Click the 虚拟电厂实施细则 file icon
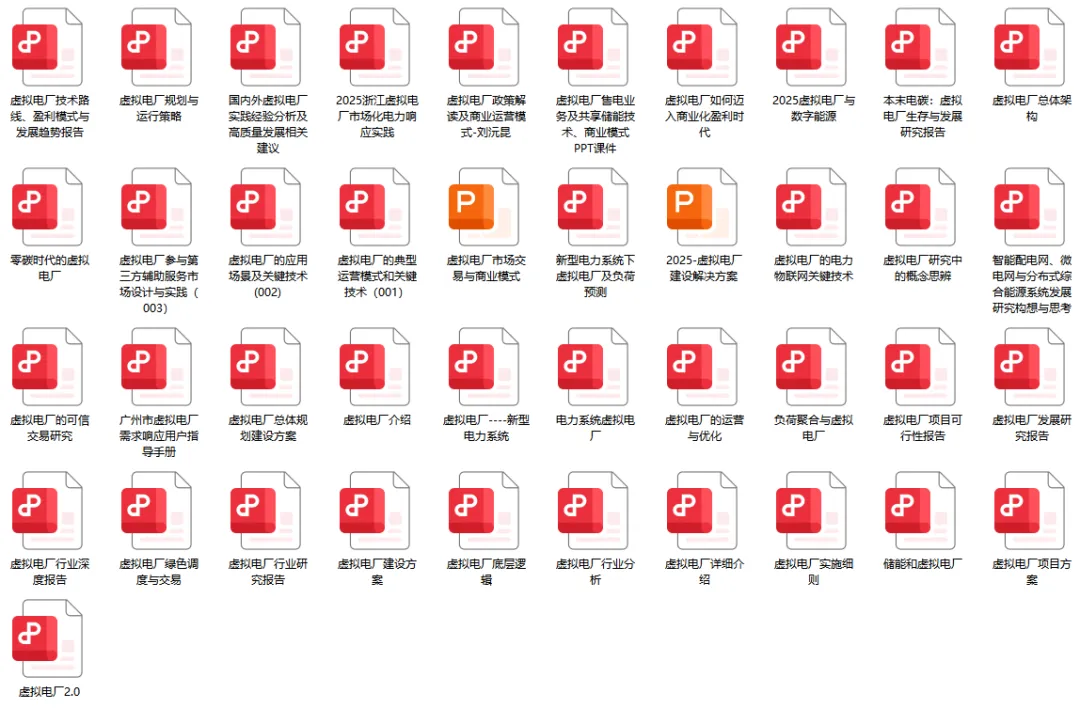The width and height of the screenshot is (1080, 709). point(811,511)
